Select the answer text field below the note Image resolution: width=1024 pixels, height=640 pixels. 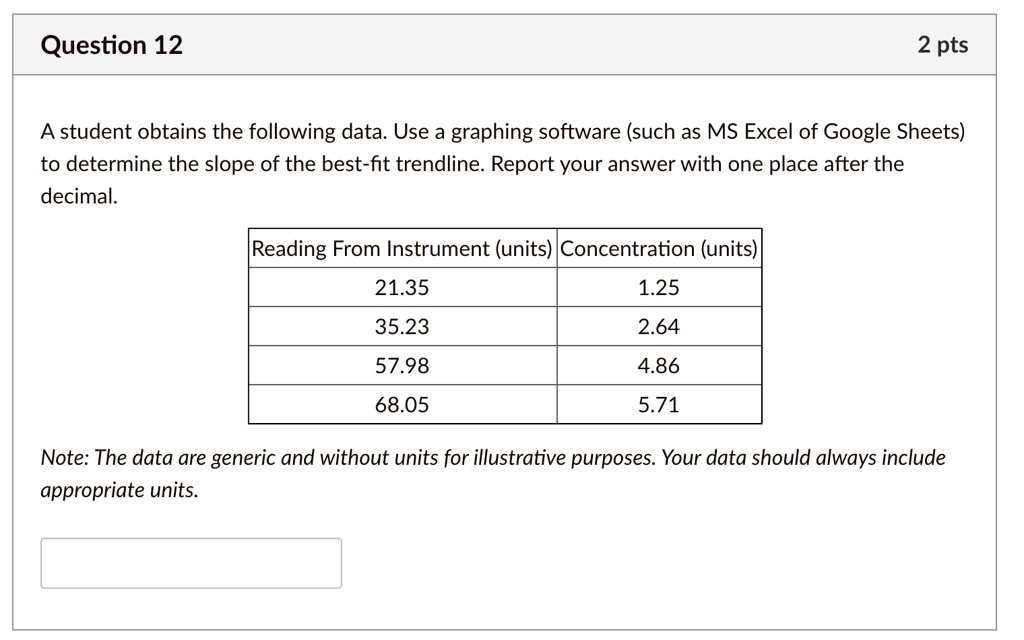pos(190,562)
